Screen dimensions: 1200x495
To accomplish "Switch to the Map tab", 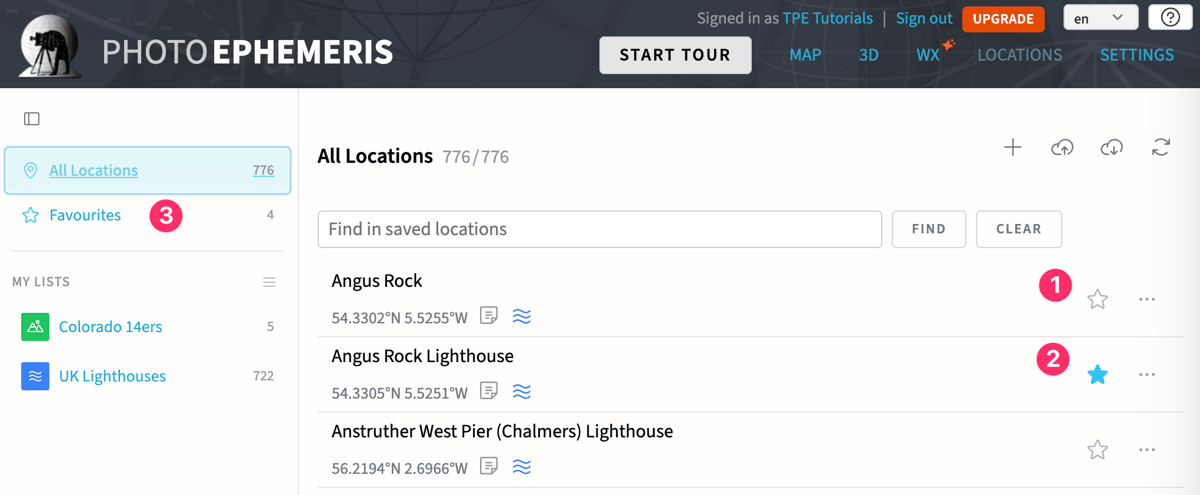I will (805, 55).
